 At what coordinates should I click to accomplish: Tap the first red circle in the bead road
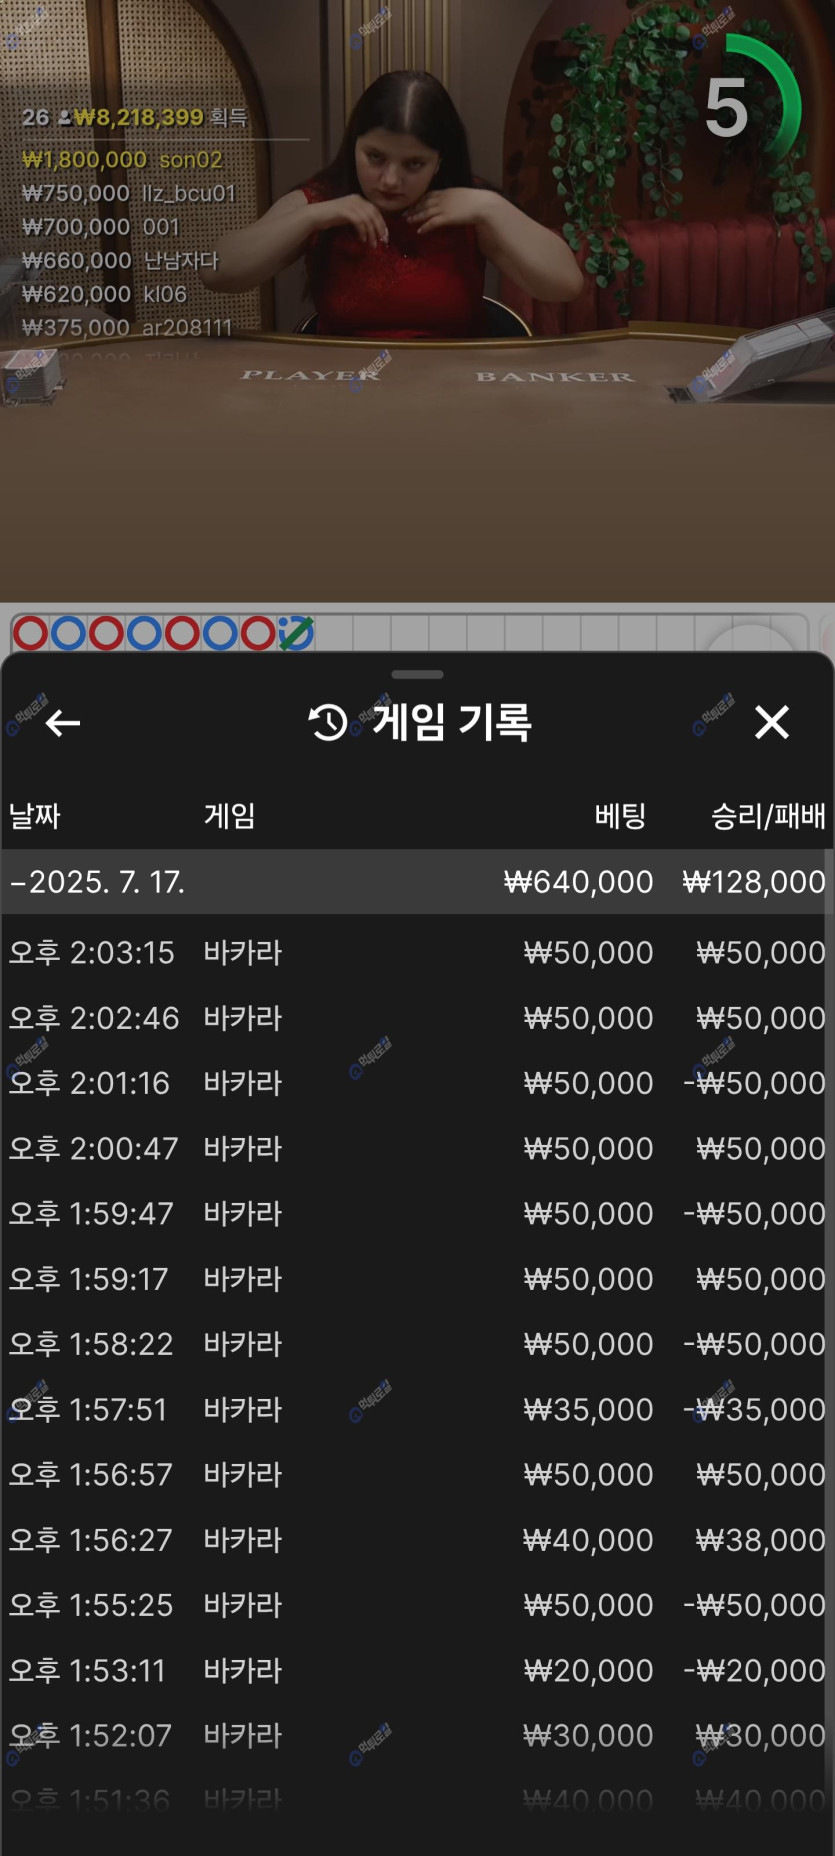click(x=30, y=633)
